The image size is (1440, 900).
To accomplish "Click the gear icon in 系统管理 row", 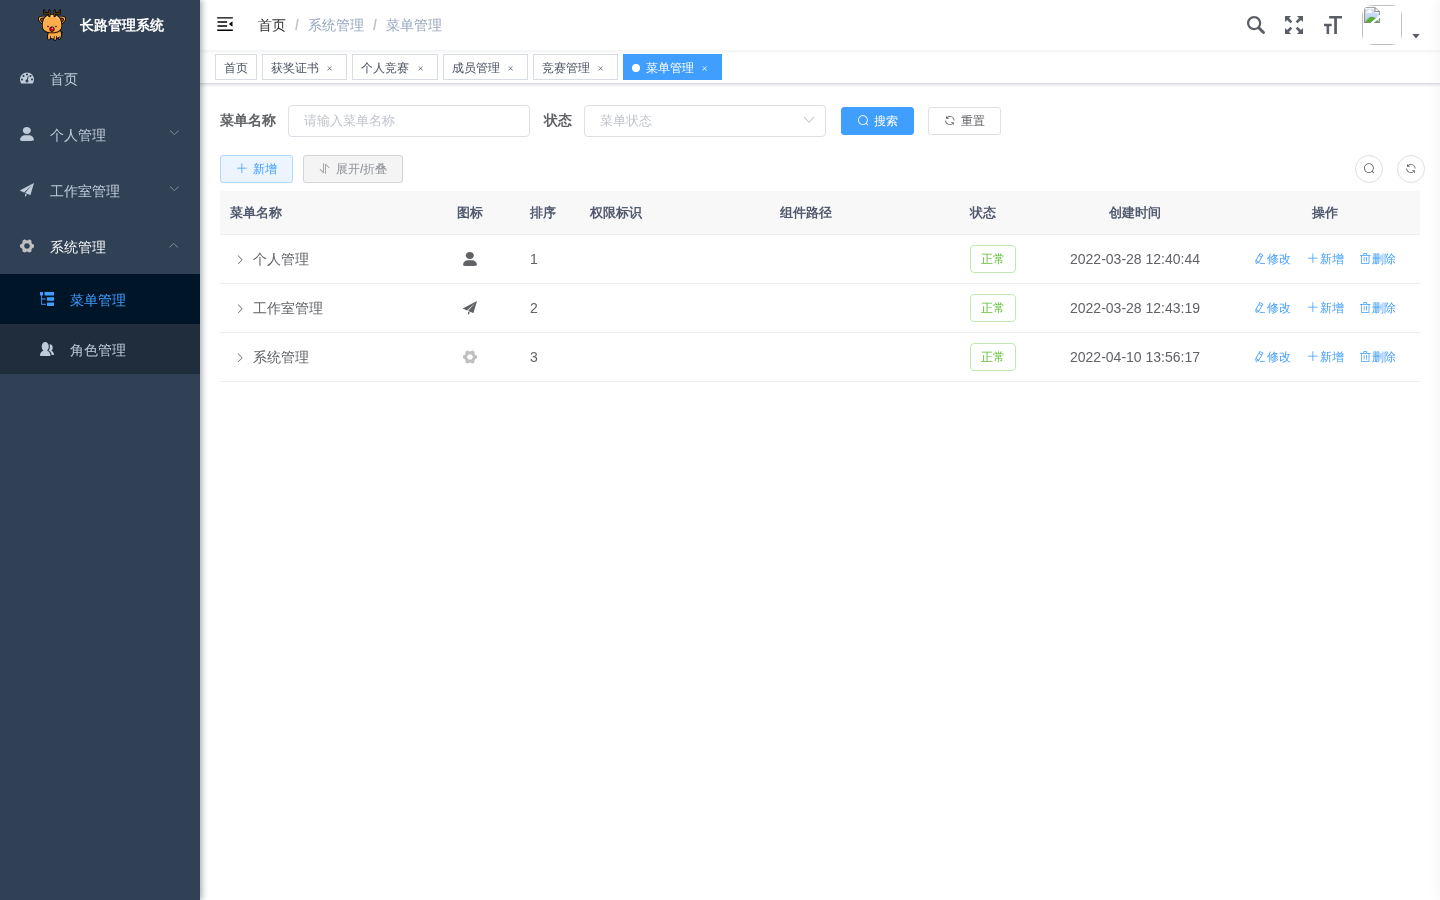I will (x=470, y=357).
